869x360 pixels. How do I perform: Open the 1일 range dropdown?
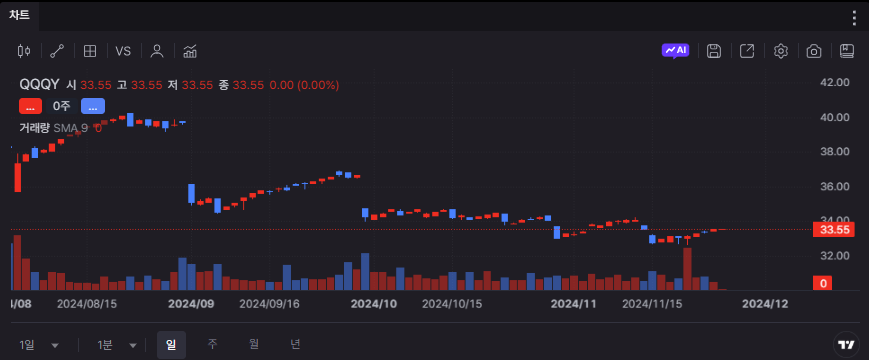tap(39, 345)
